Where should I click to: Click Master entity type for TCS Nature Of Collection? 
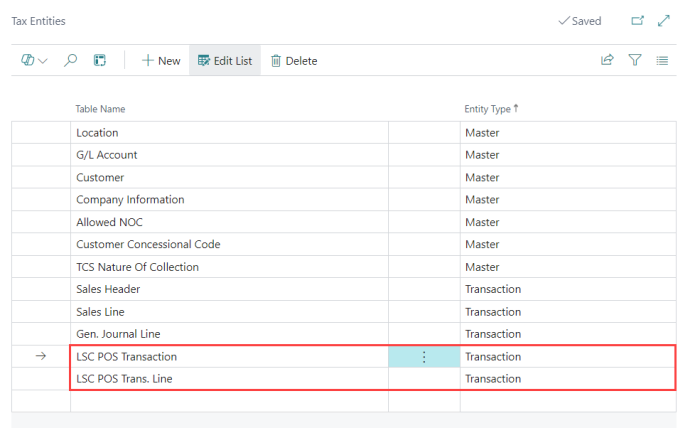click(x=568, y=267)
